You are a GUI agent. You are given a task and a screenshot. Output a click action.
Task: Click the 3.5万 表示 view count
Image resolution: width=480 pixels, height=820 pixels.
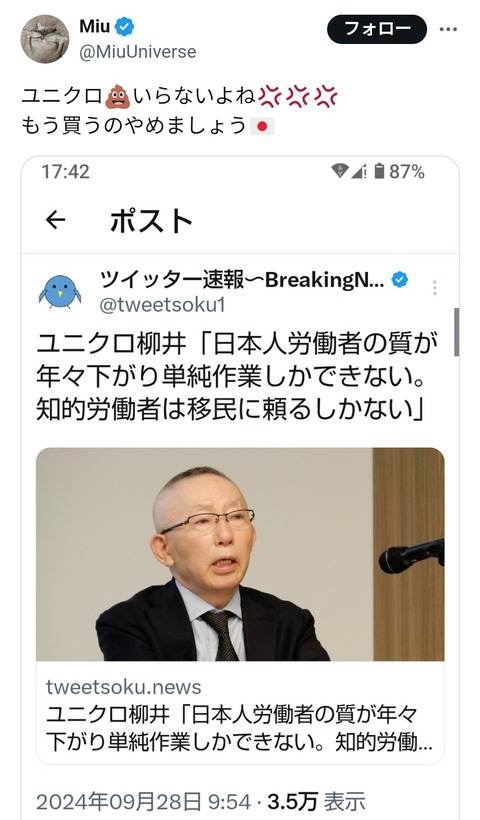(x=316, y=802)
